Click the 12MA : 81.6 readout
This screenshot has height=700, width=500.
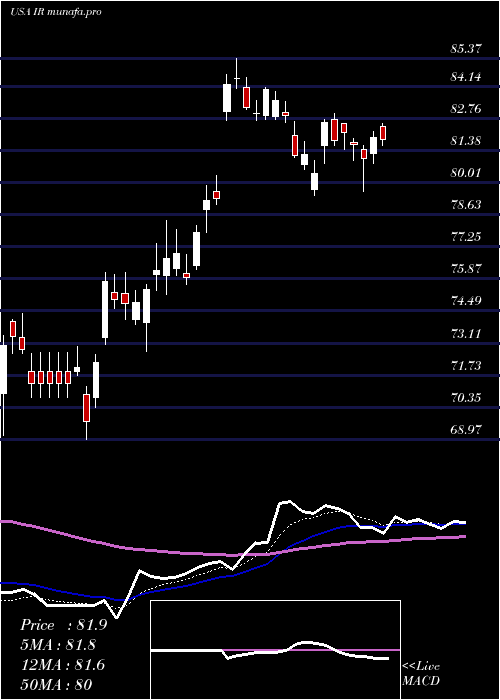point(62,665)
